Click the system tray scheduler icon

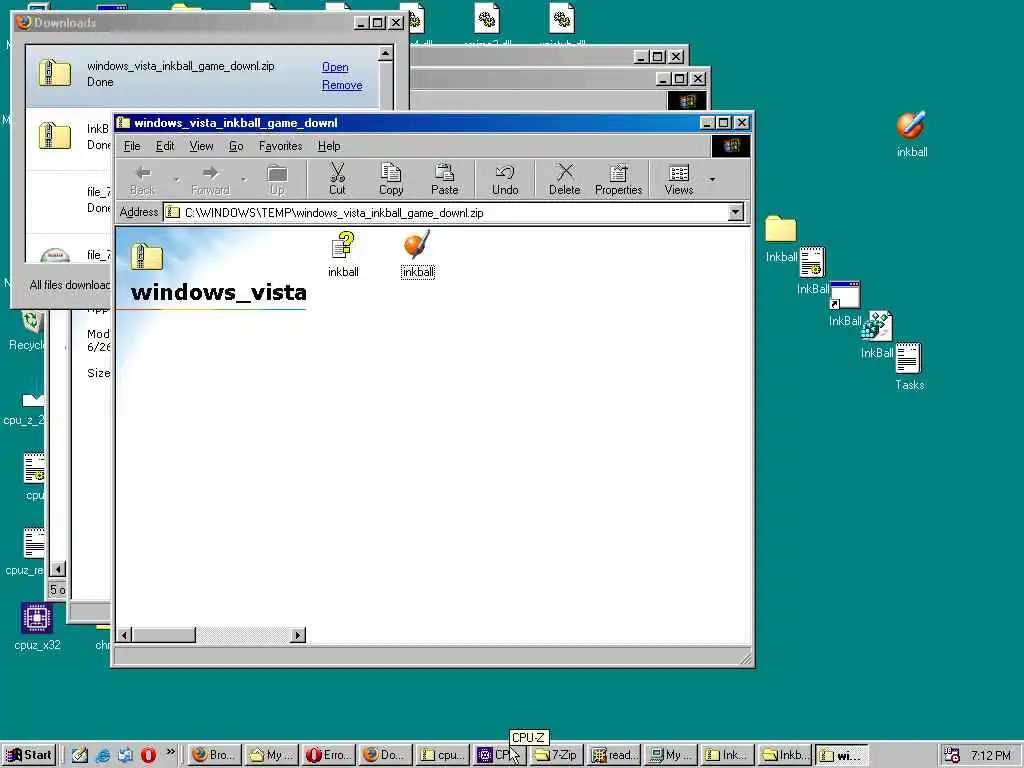pyautogui.click(x=952, y=755)
